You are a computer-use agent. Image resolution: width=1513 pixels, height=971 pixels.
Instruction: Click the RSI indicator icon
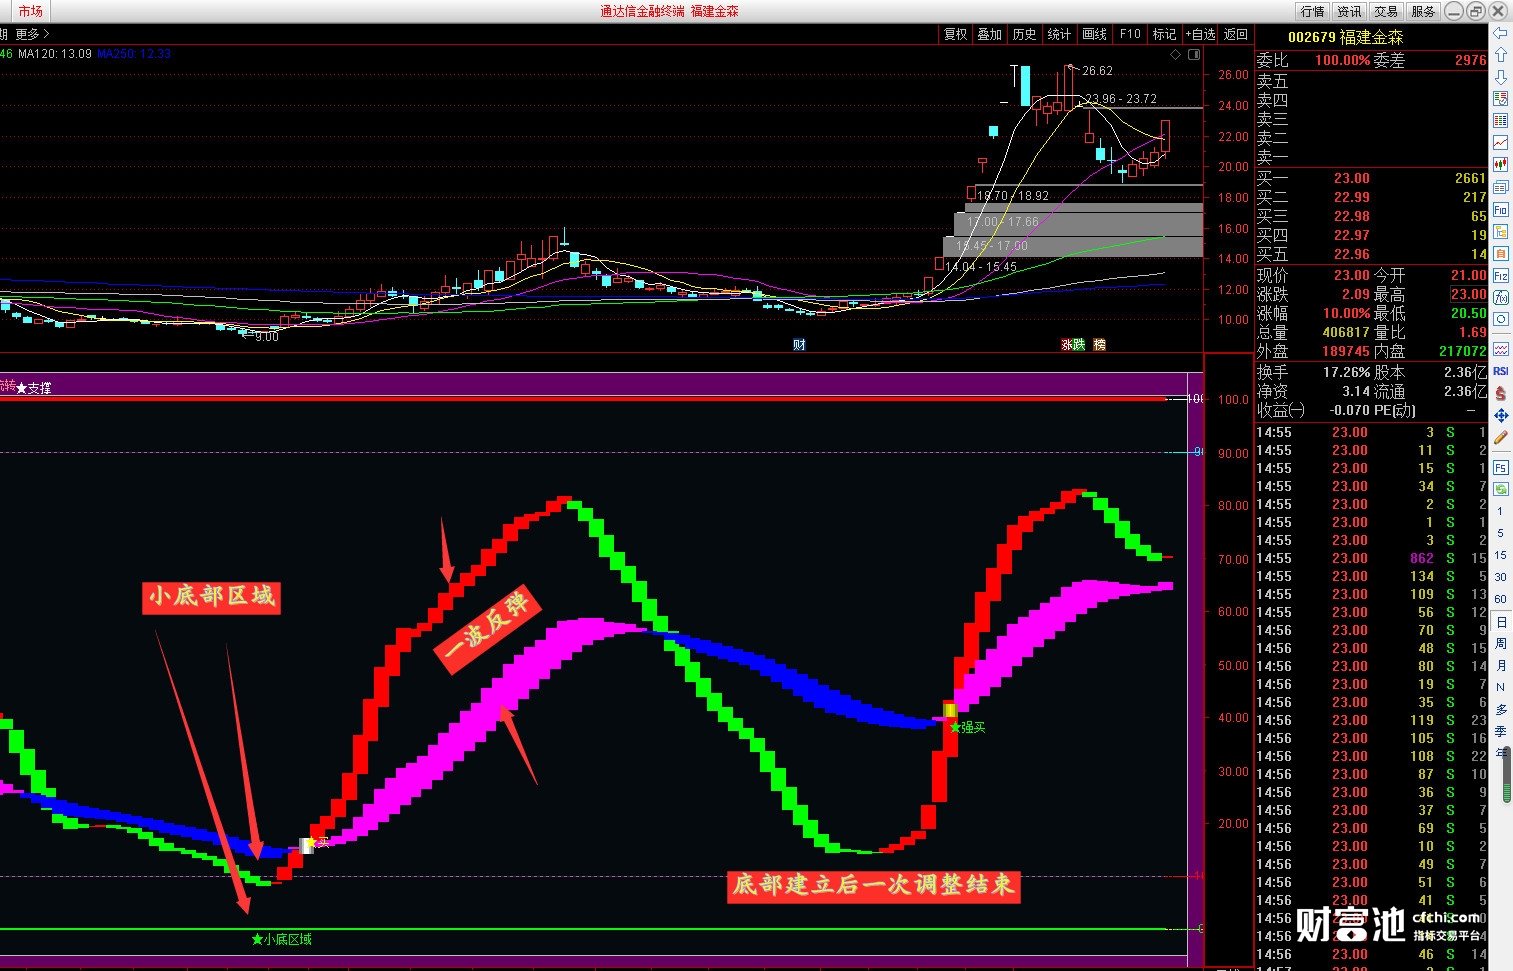point(1500,371)
